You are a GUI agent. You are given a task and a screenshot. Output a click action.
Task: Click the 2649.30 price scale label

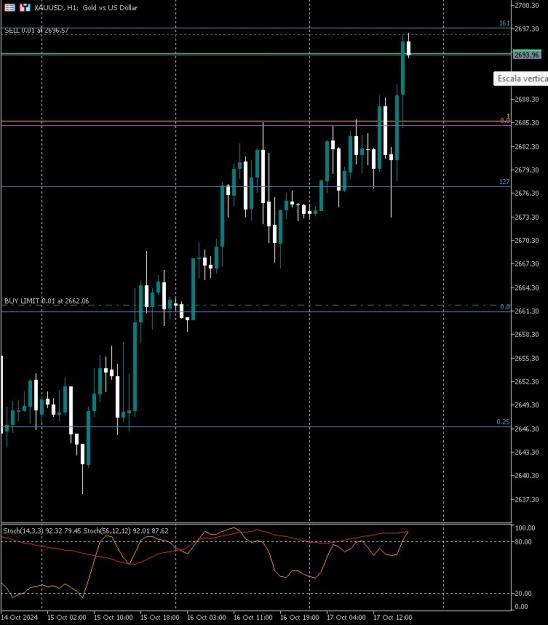pyautogui.click(x=527, y=405)
